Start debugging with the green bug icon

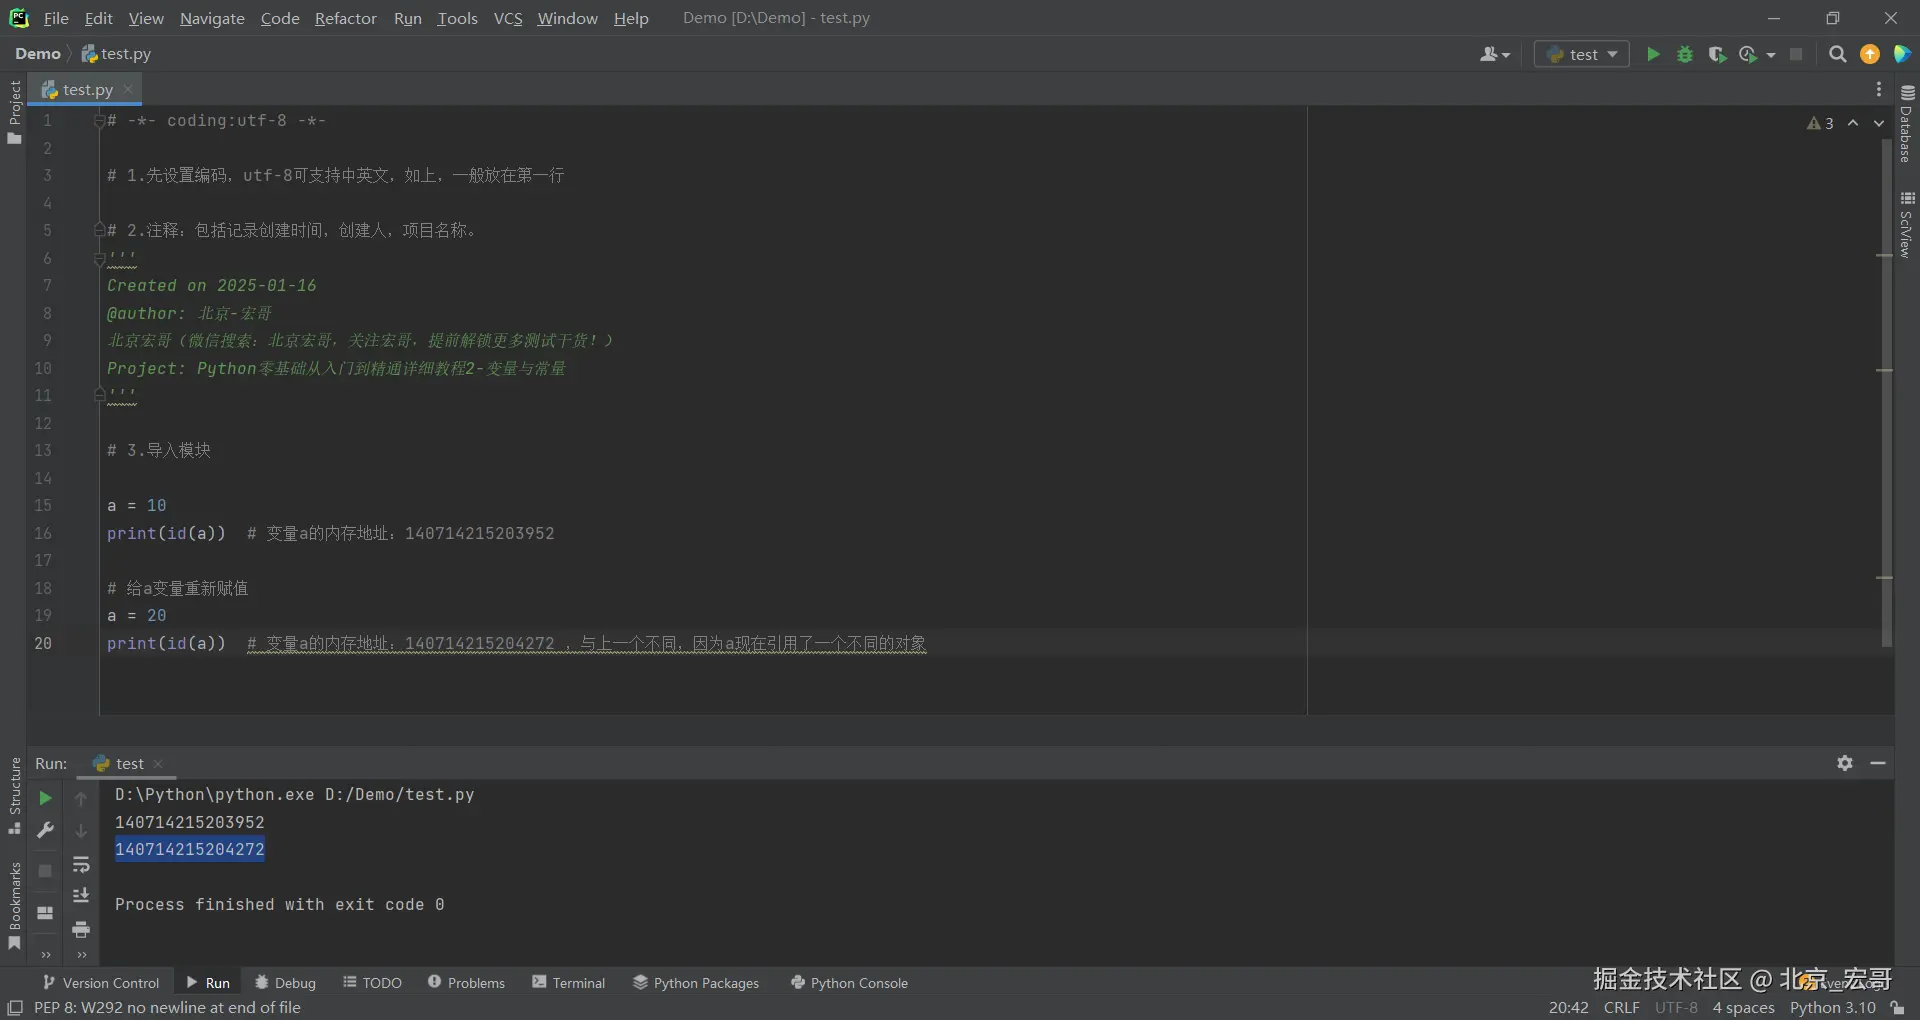(x=1685, y=54)
